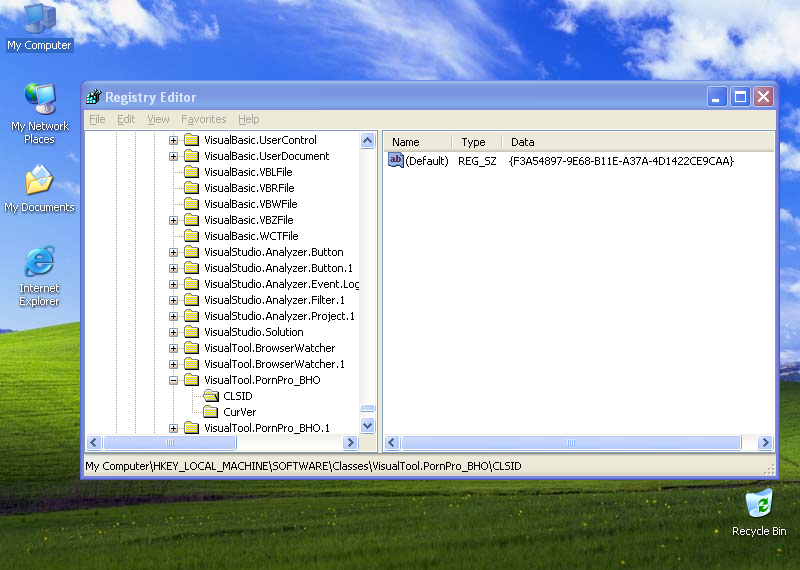Open the Edit menu

[126, 119]
